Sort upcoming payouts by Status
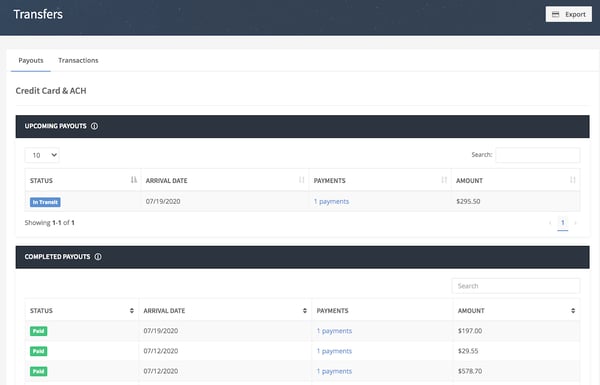 coord(134,180)
